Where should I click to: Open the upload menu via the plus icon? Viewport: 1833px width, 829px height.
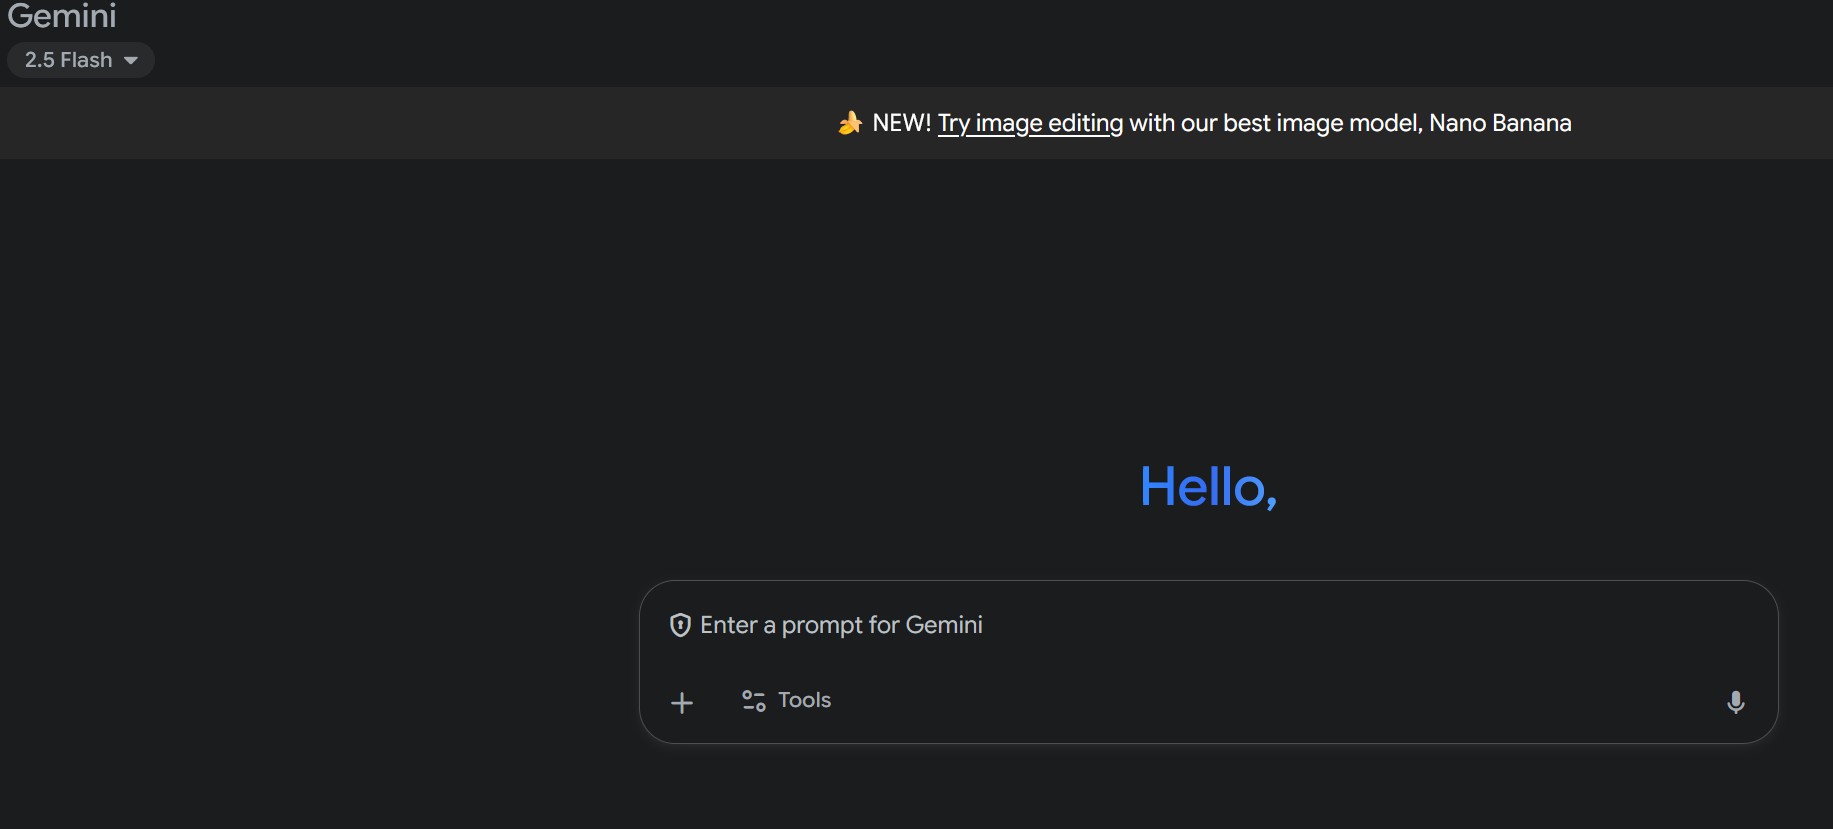[x=681, y=702]
